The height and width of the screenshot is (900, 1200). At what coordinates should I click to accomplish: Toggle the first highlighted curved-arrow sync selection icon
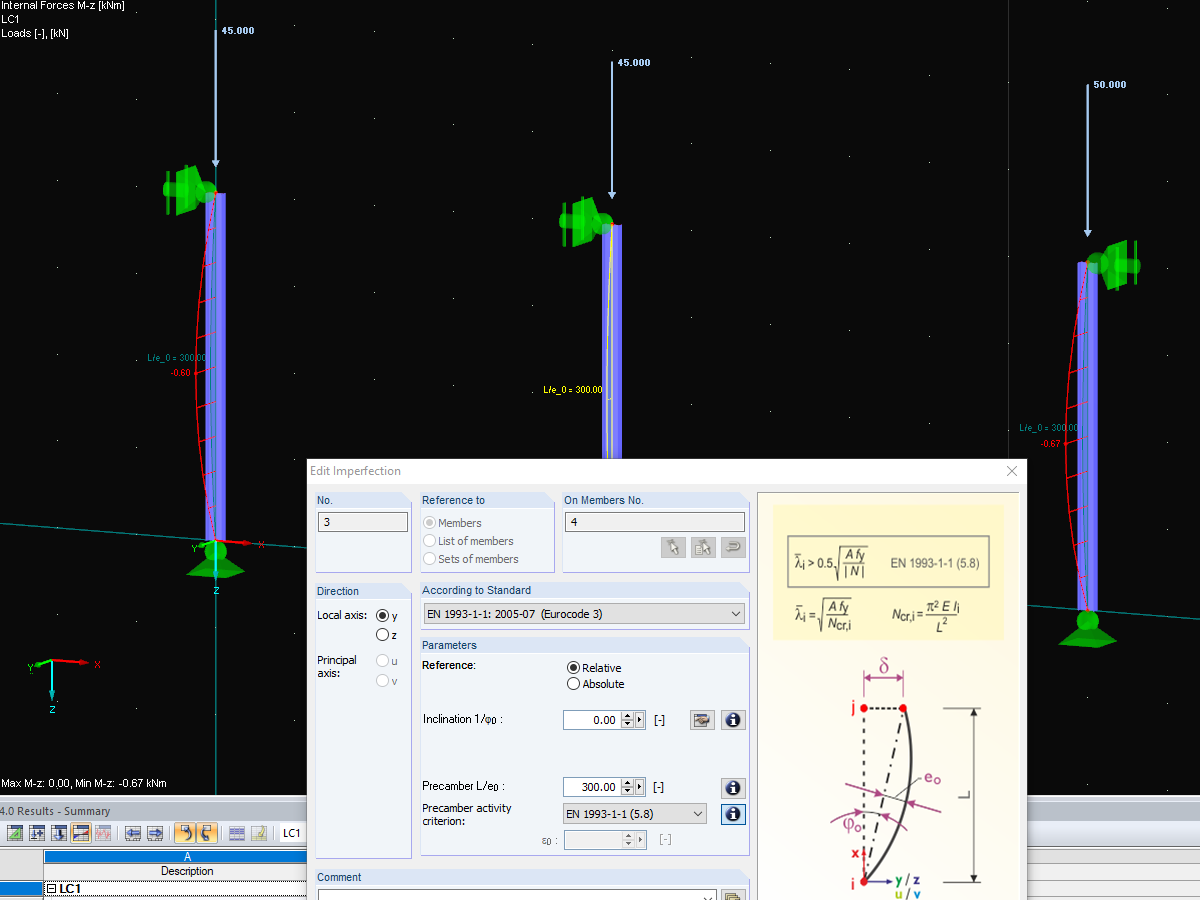click(185, 833)
